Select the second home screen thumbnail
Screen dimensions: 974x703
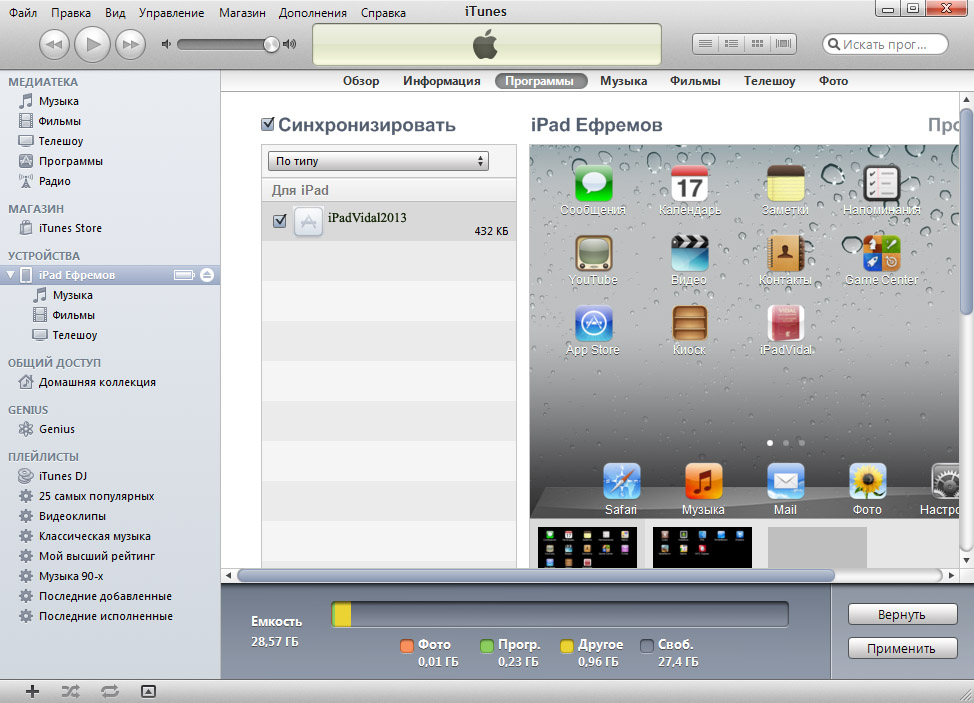pyautogui.click(x=703, y=547)
